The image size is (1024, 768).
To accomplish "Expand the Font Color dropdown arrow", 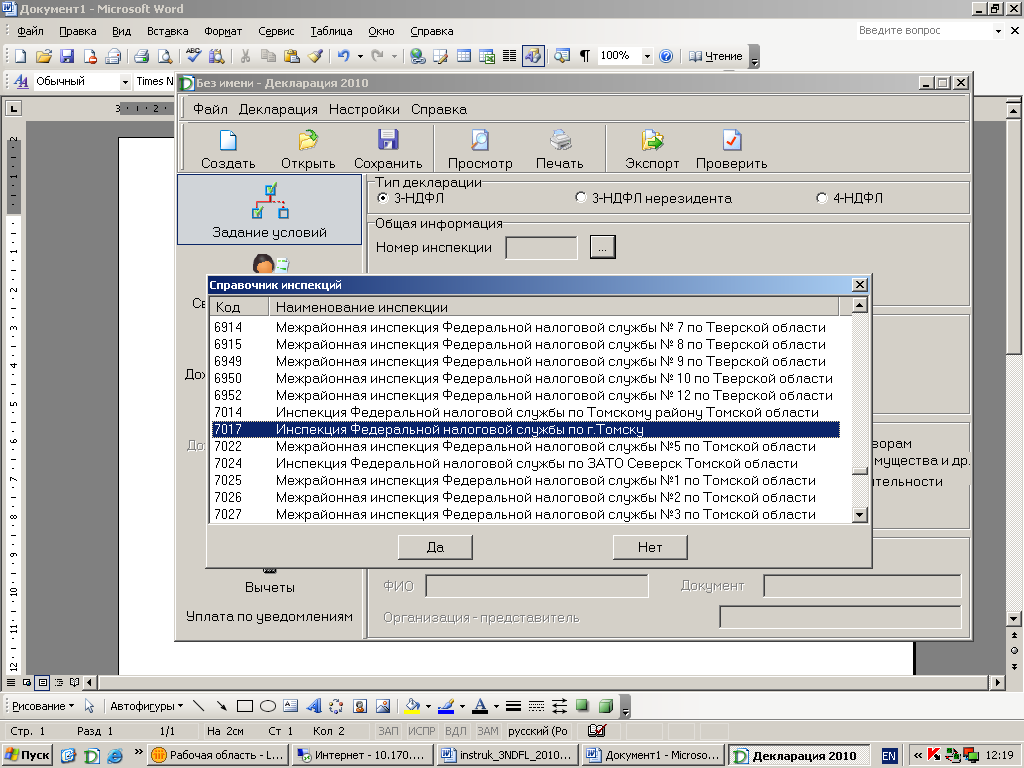I will coord(496,706).
